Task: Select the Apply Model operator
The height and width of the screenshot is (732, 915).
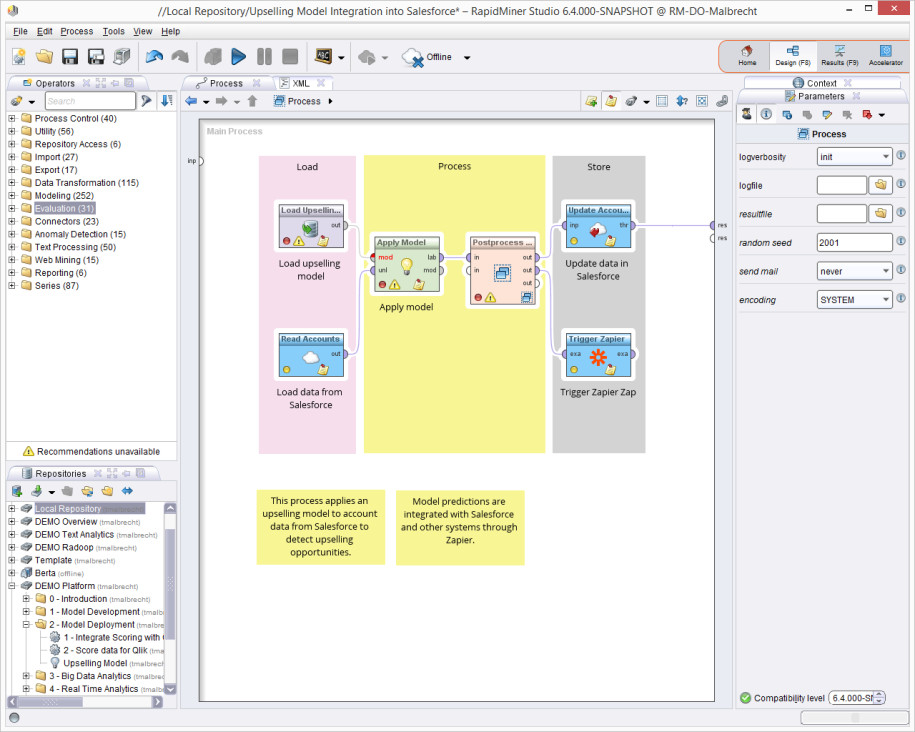Action: tap(407, 263)
